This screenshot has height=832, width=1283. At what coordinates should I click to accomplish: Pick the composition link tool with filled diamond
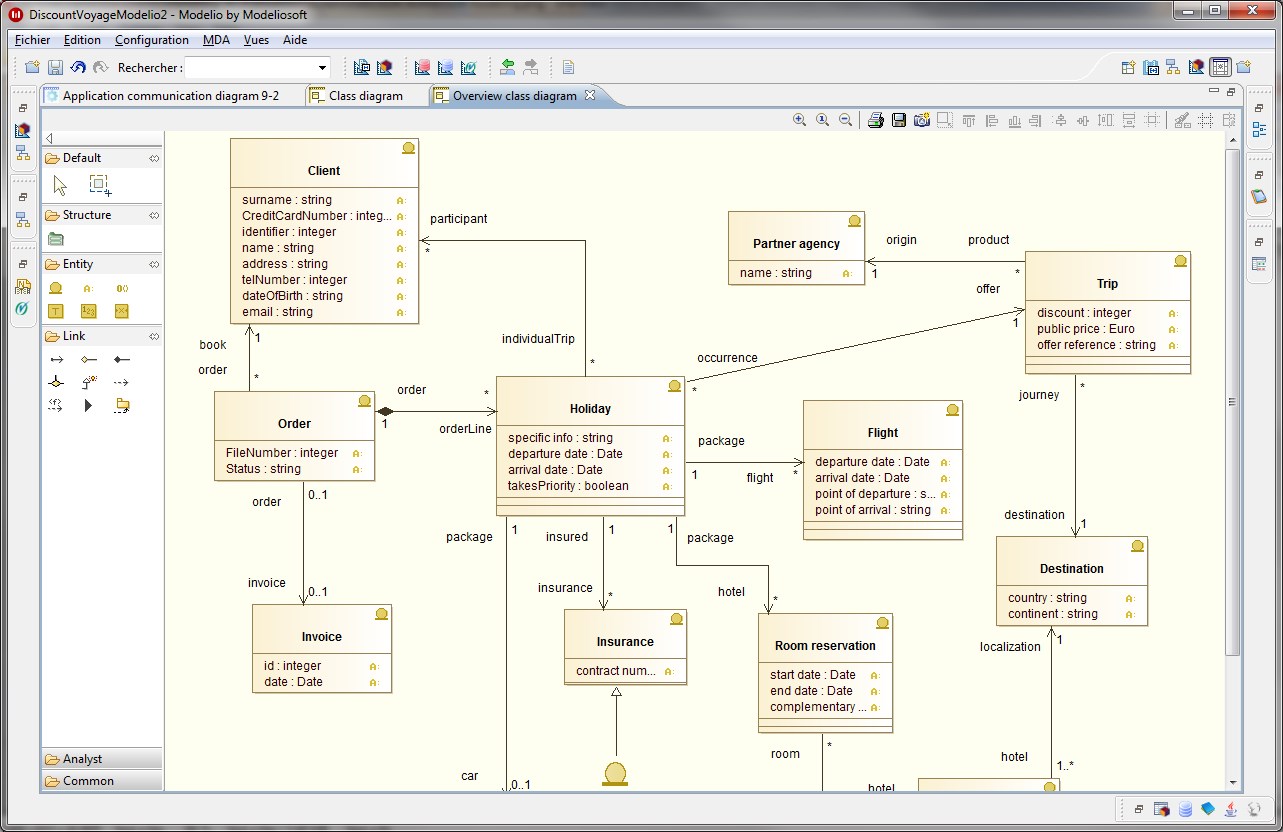121,359
